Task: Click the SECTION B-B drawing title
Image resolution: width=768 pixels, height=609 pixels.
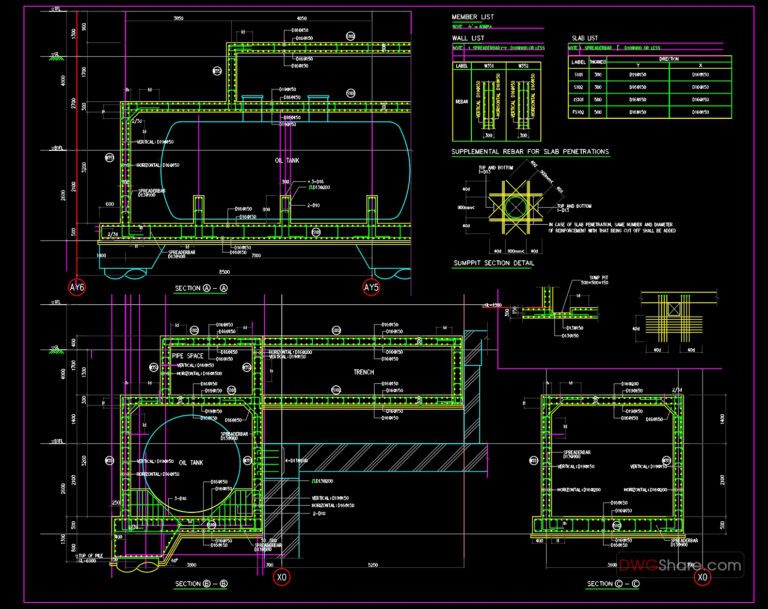Action: pos(201,584)
